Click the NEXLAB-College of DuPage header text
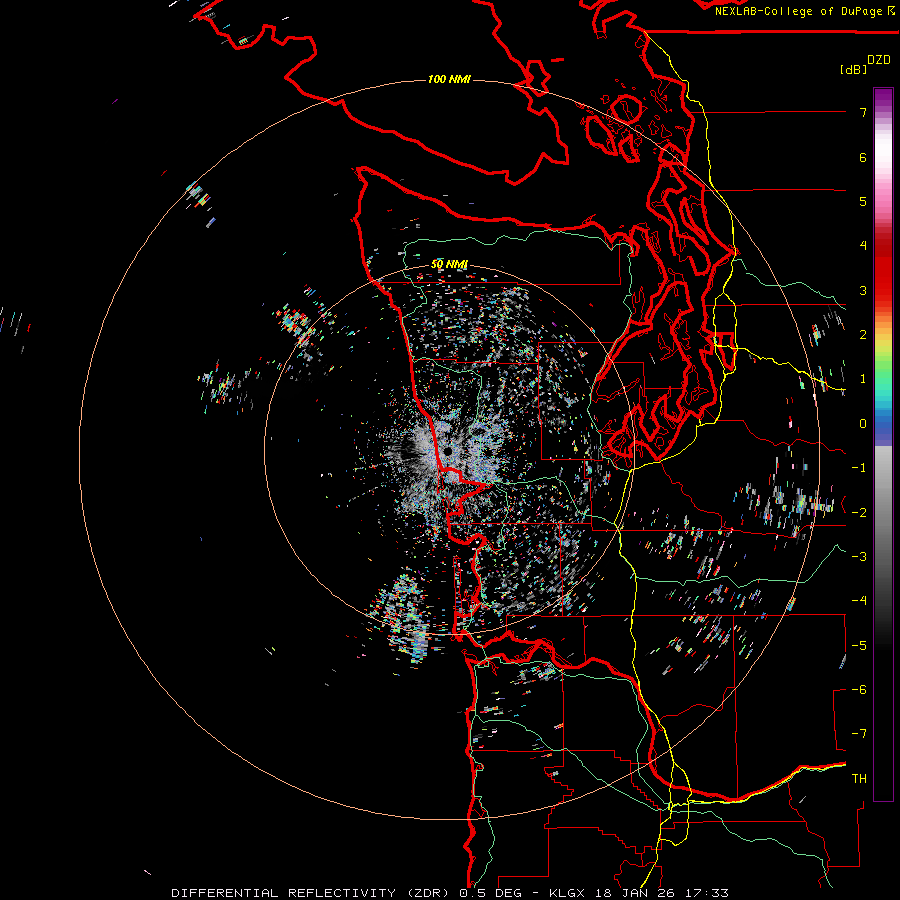 coord(801,11)
